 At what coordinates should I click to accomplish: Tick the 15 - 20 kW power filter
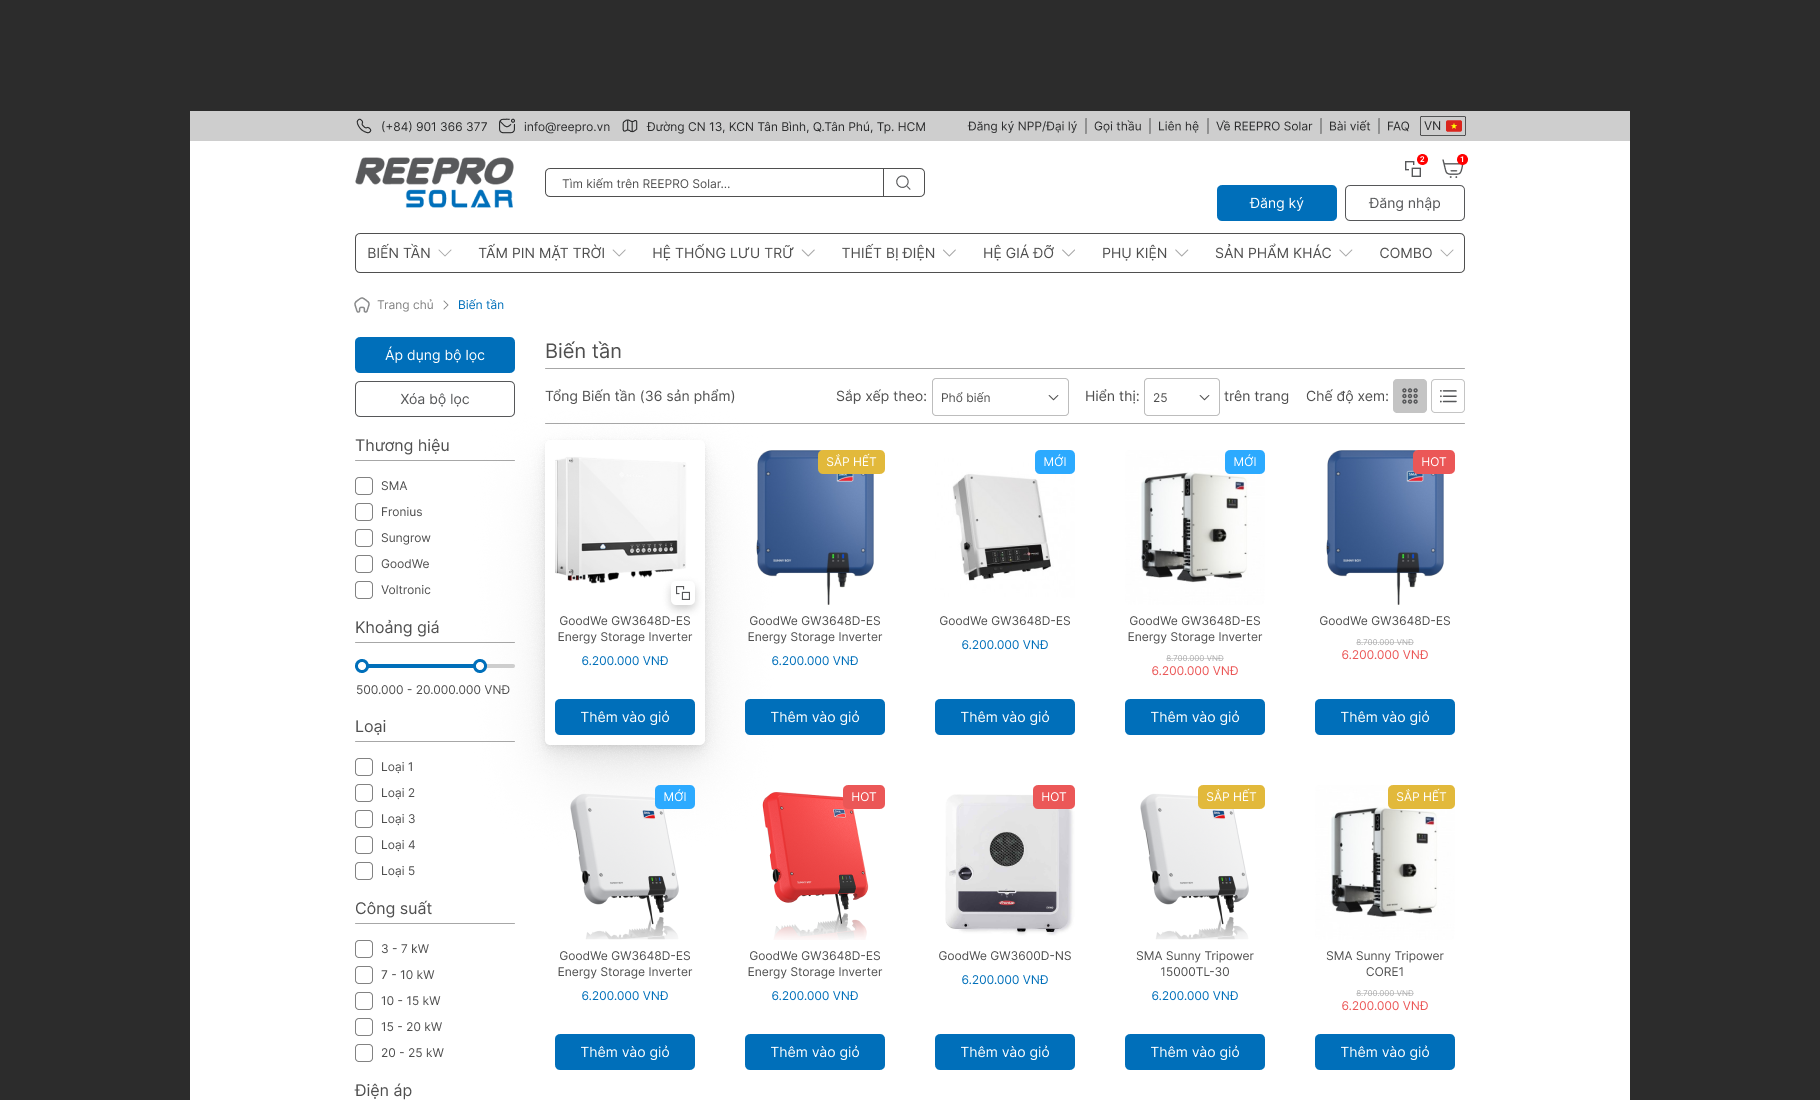pyautogui.click(x=364, y=1027)
